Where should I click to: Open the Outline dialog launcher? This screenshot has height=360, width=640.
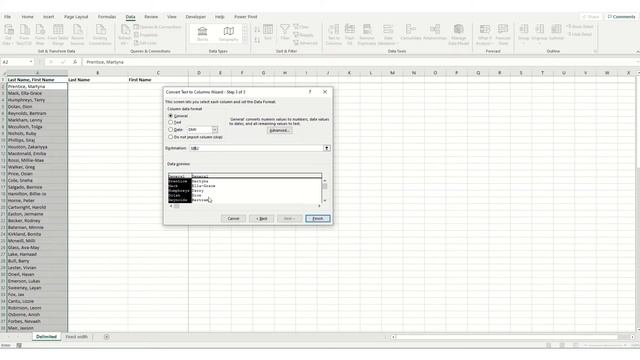point(596,51)
